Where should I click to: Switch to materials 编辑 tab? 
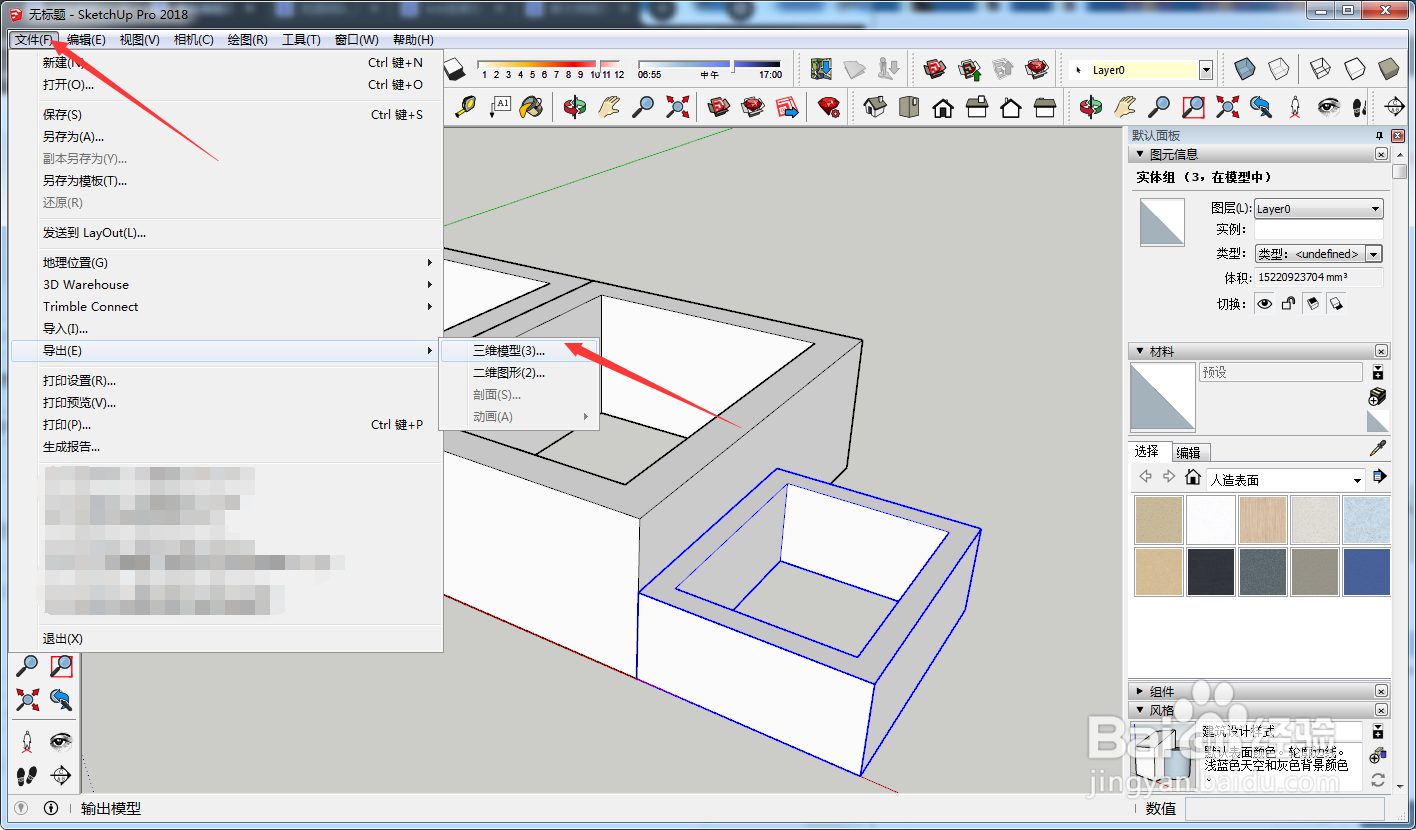pos(1189,452)
